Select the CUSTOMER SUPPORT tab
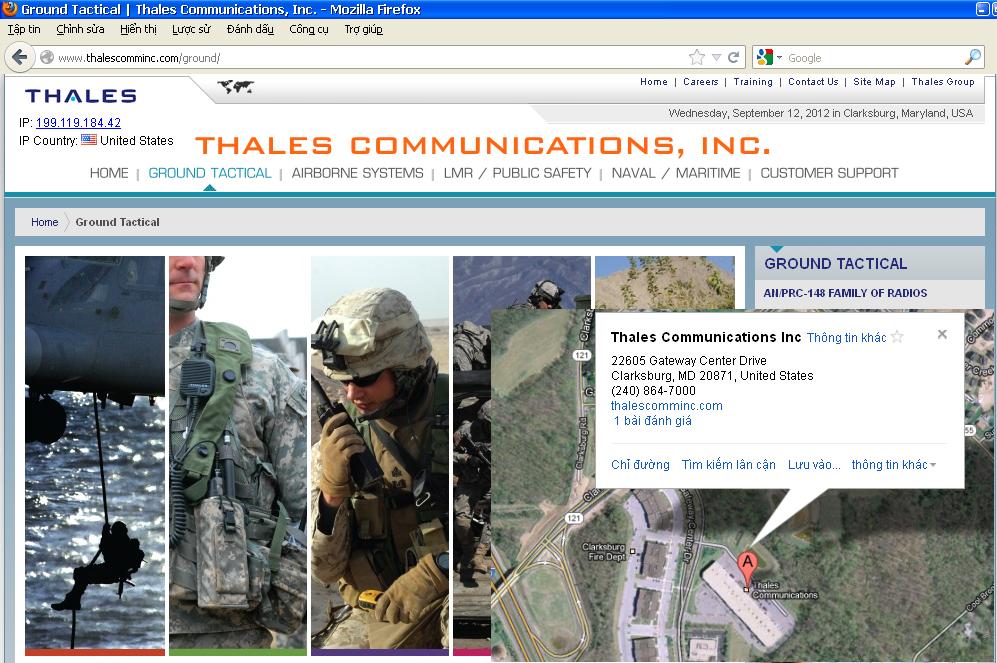Viewport: 997px width, 663px height. [x=829, y=173]
